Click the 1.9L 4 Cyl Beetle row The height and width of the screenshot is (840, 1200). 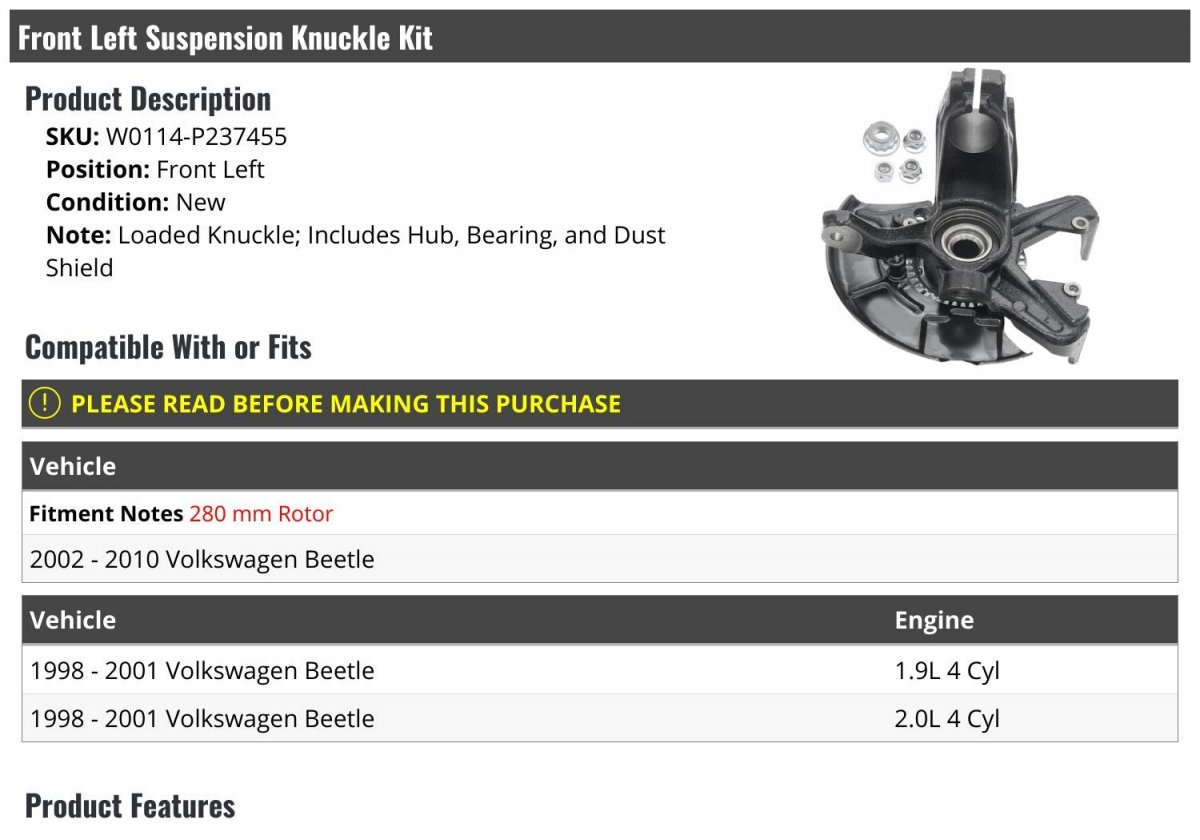pos(600,670)
